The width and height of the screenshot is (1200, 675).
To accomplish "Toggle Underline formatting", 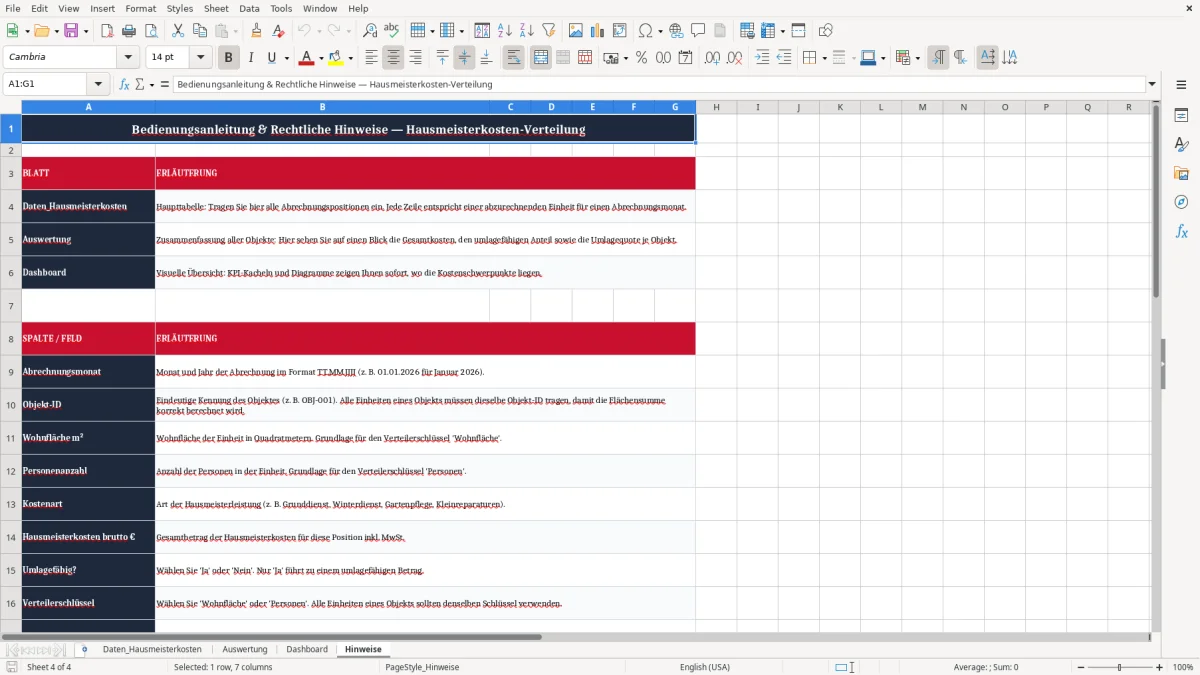I will 271,58.
